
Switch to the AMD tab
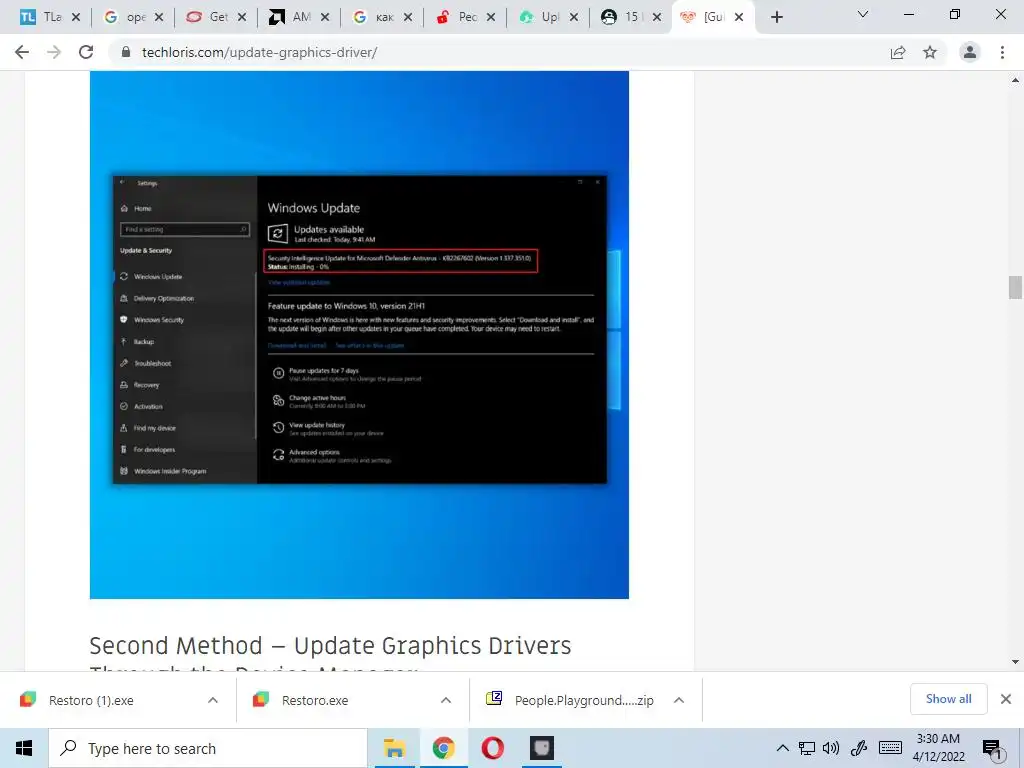pos(293,17)
